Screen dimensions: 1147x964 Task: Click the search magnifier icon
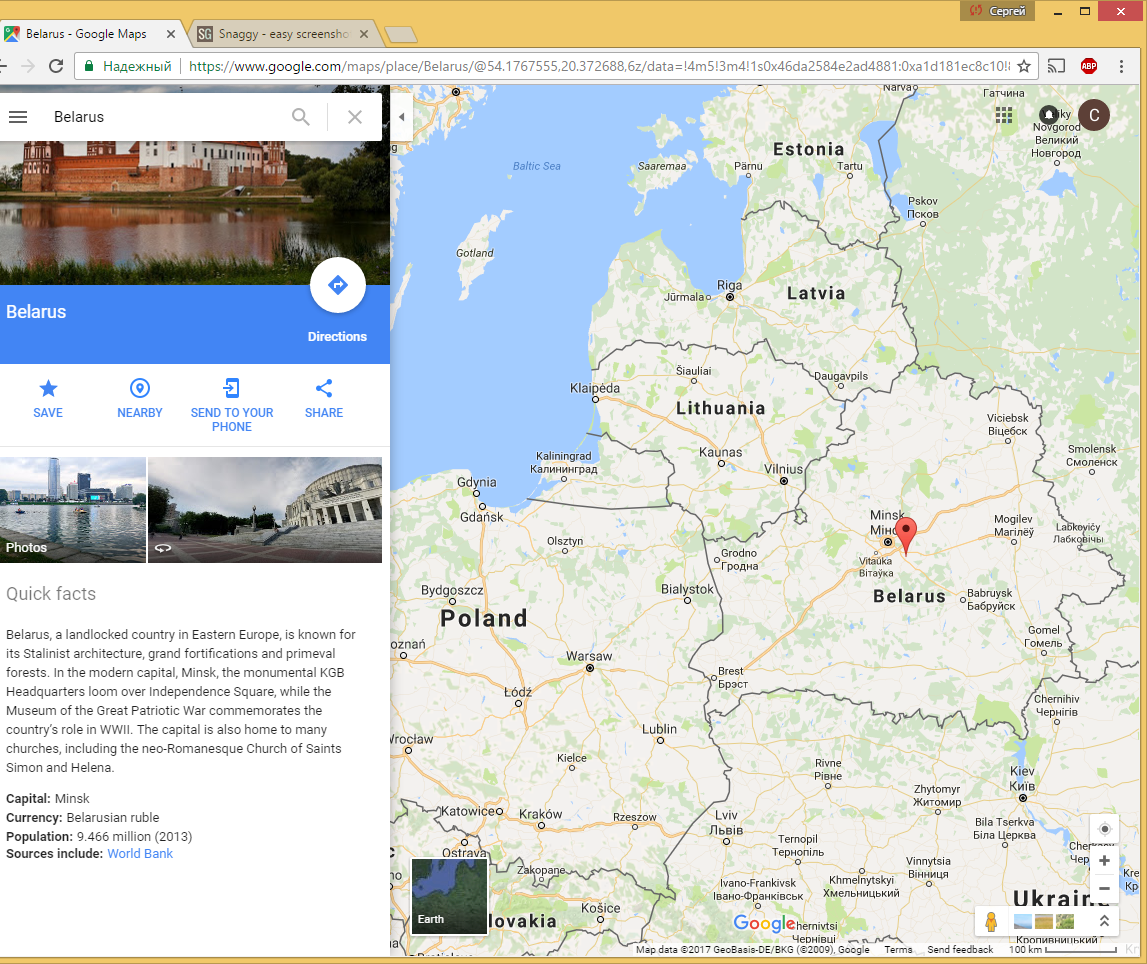pos(301,117)
